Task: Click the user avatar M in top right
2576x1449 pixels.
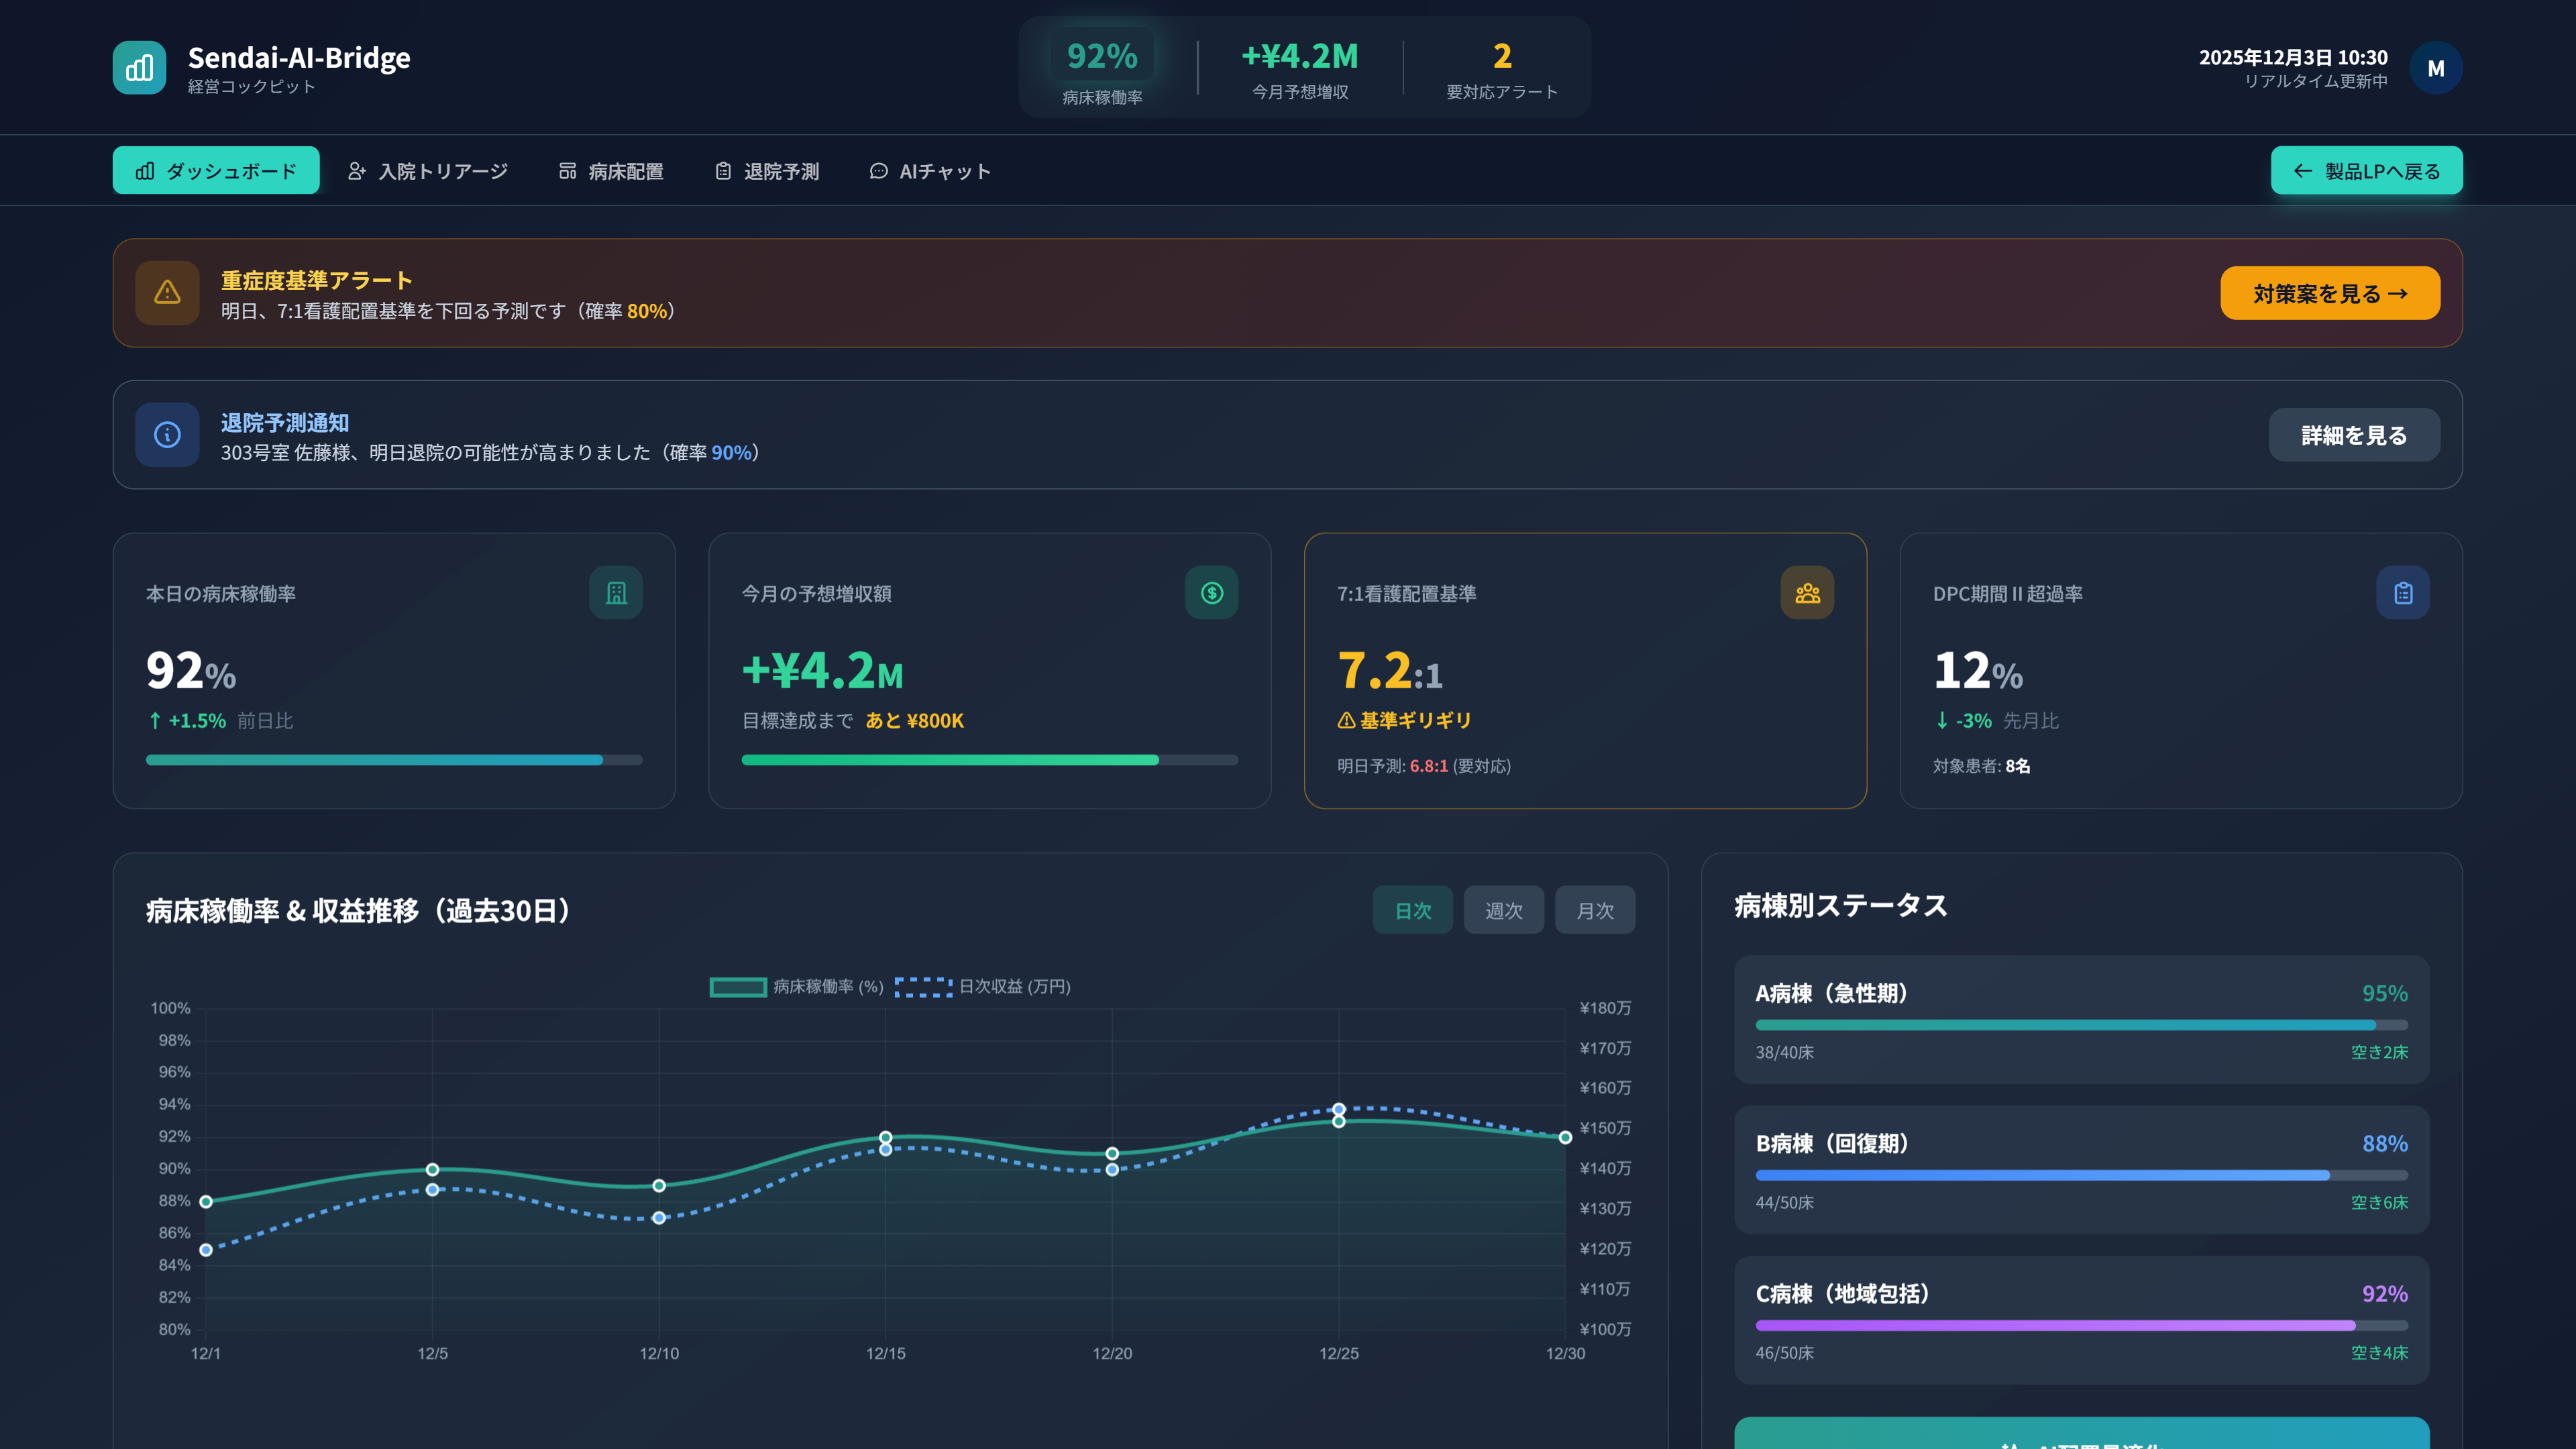Action: click(2437, 68)
